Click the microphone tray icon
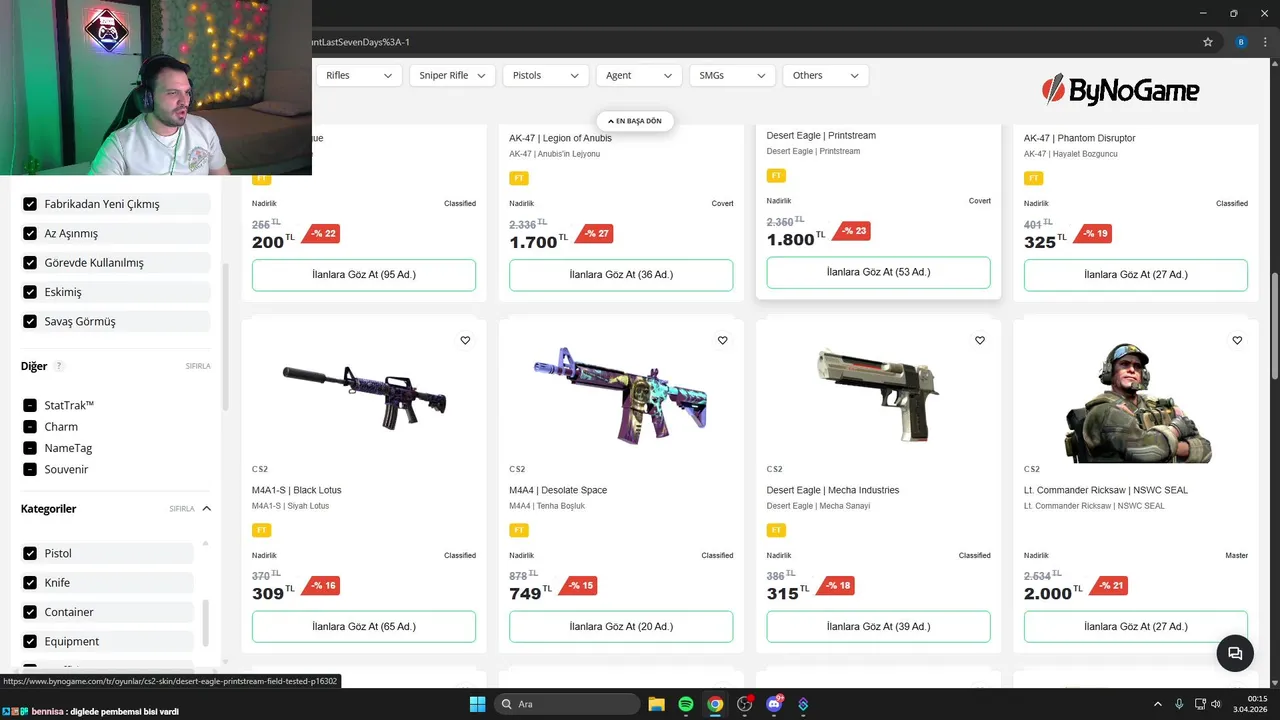The image size is (1280, 720). [x=1179, y=704]
